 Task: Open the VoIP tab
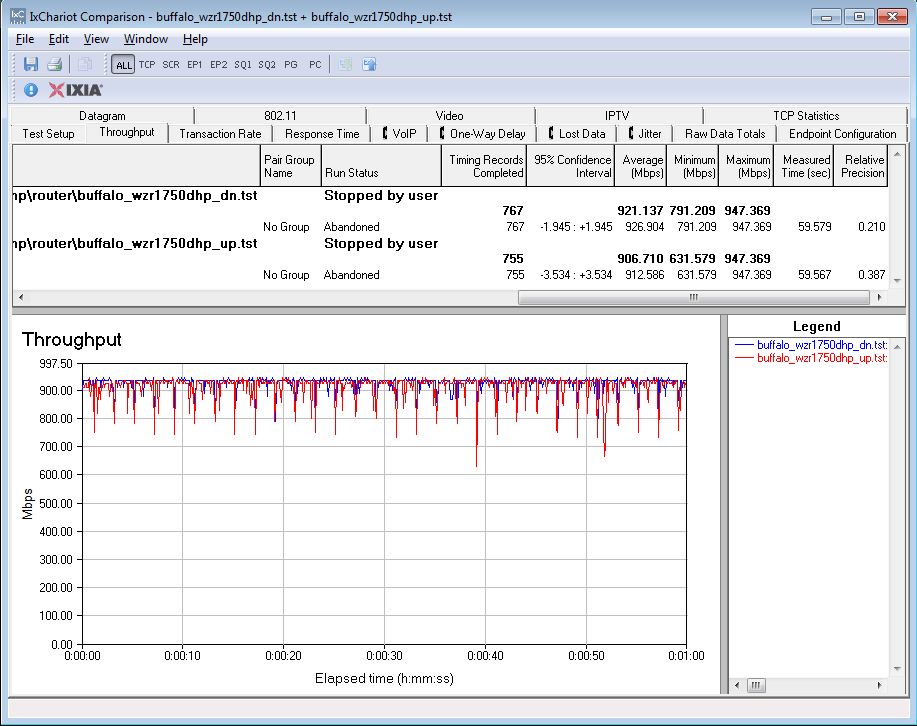pyautogui.click(x=399, y=134)
